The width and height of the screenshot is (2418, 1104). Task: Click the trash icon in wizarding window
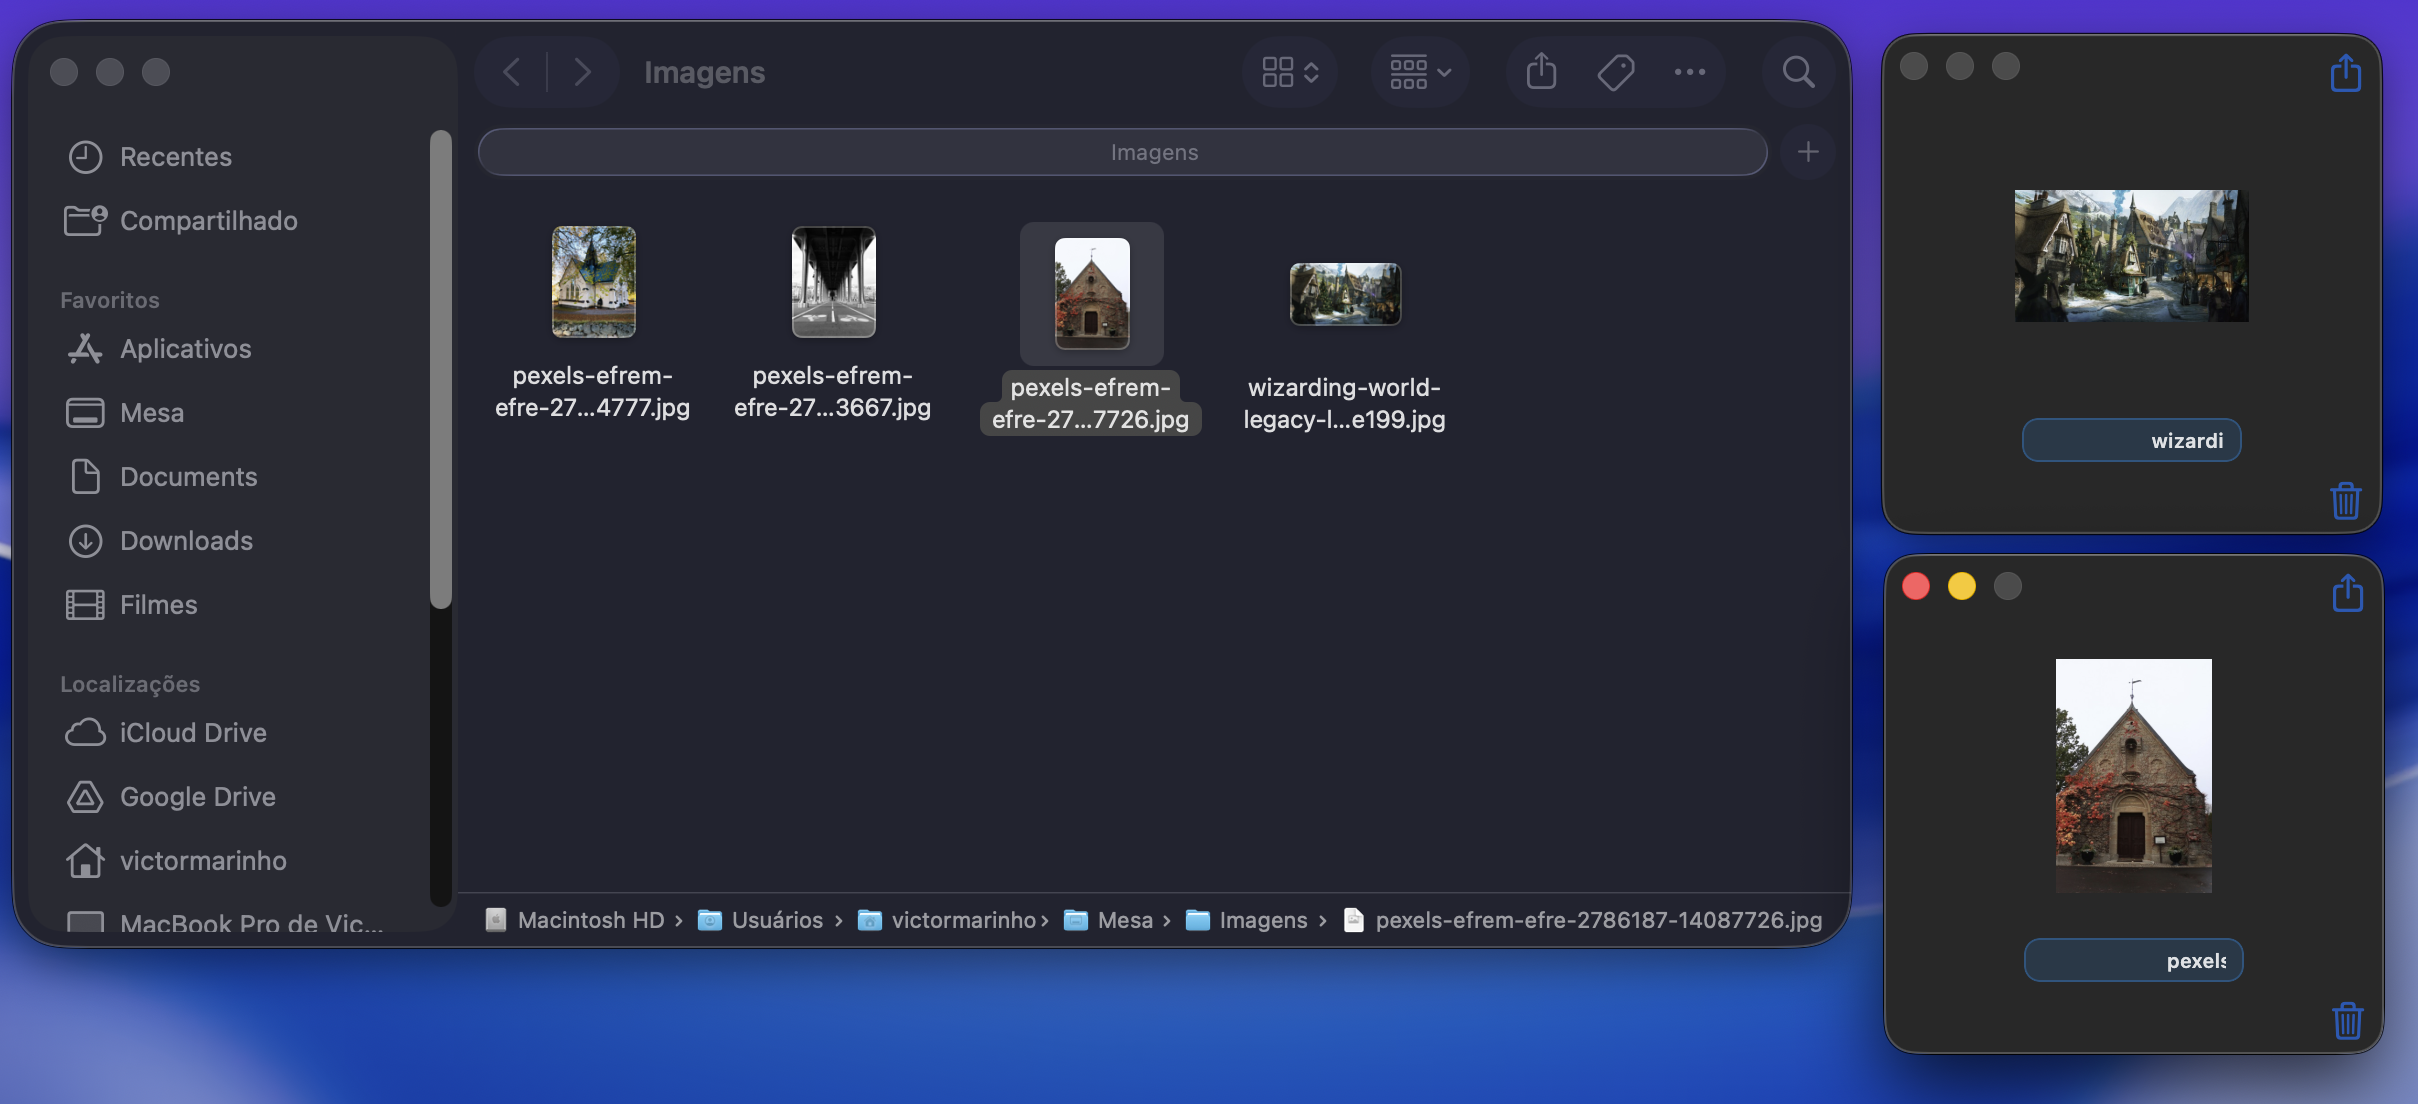[2345, 500]
